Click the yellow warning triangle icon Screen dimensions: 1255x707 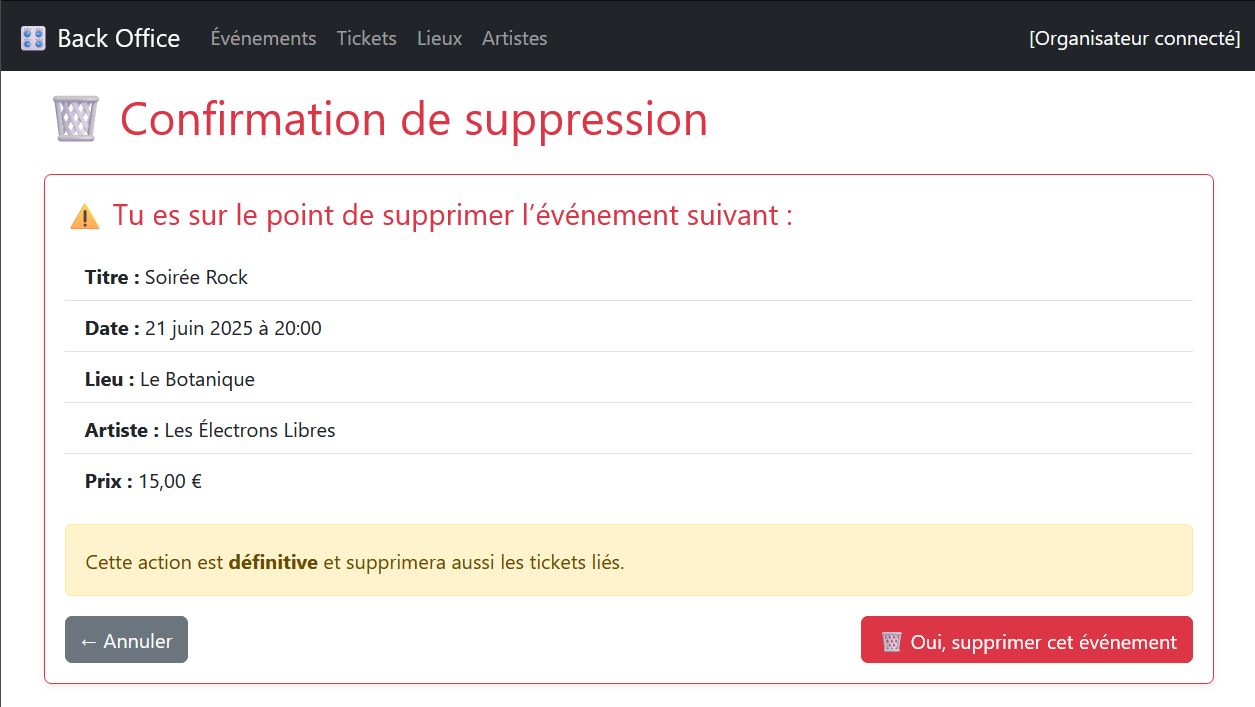pos(85,216)
